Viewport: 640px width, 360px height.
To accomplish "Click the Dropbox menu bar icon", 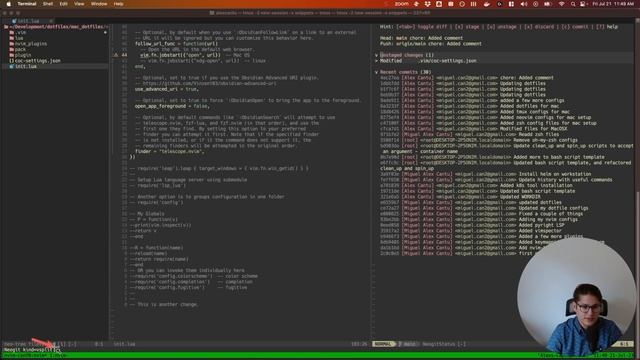I will click(427, 4).
